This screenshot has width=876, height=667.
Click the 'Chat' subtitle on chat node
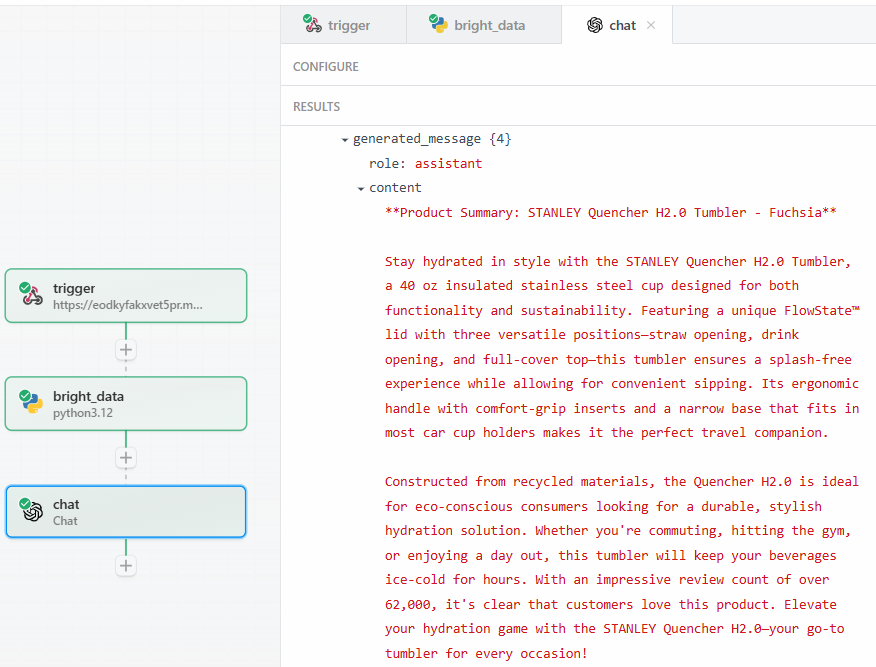(65, 521)
